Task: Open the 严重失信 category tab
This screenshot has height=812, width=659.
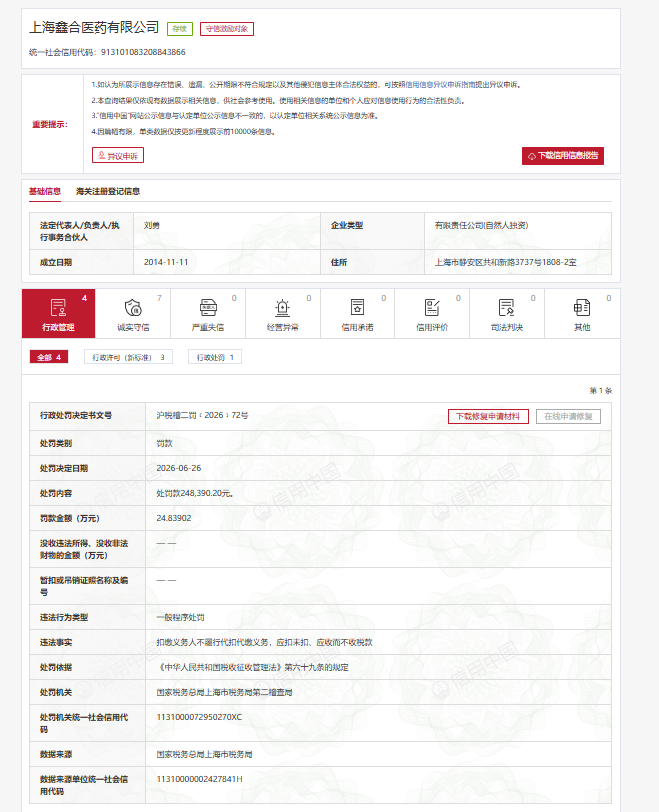Action: tap(208, 313)
